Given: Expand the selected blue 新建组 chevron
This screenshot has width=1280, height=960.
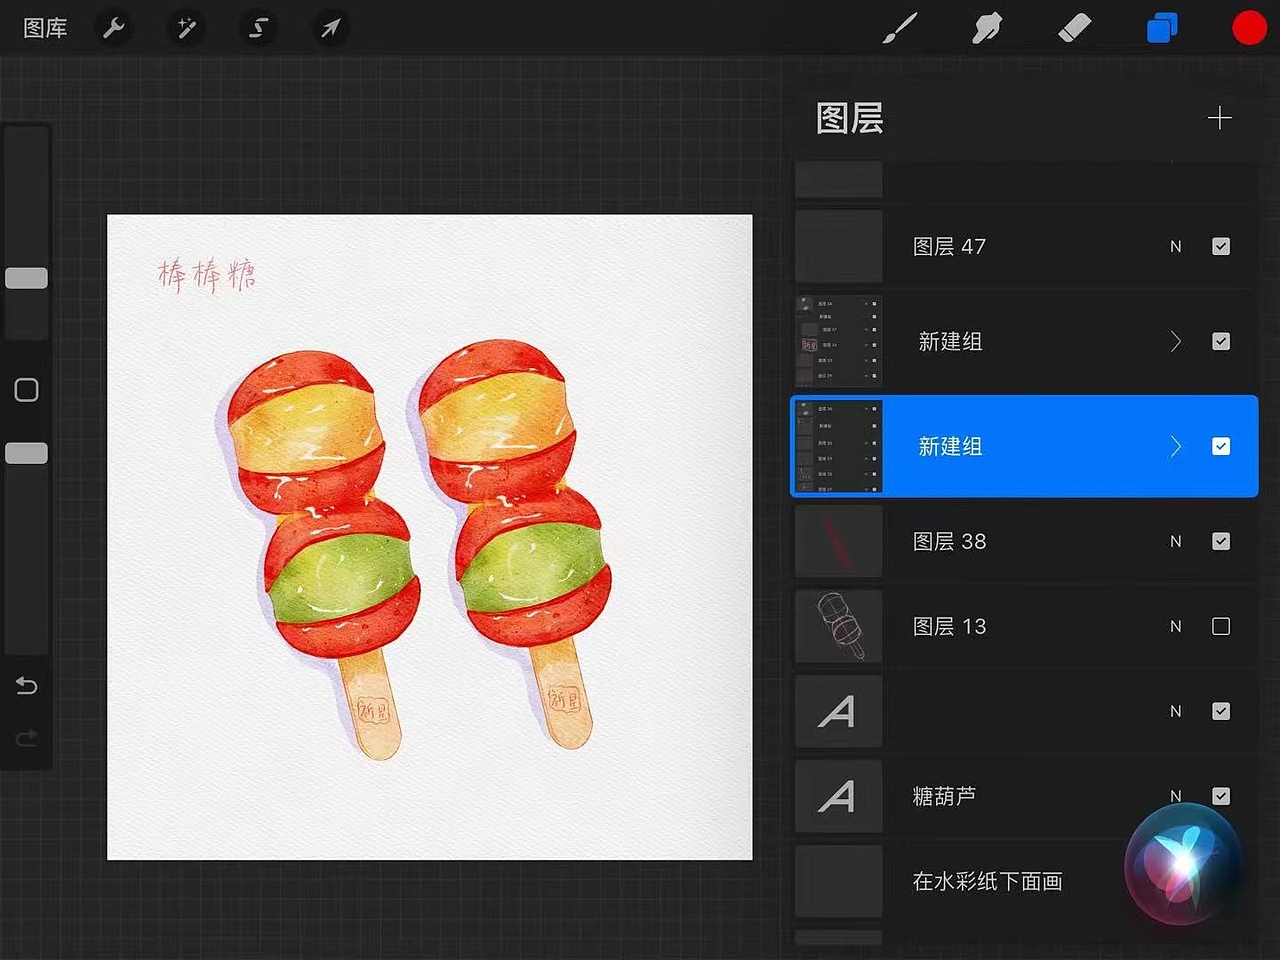Looking at the screenshot, I should tap(1176, 446).
